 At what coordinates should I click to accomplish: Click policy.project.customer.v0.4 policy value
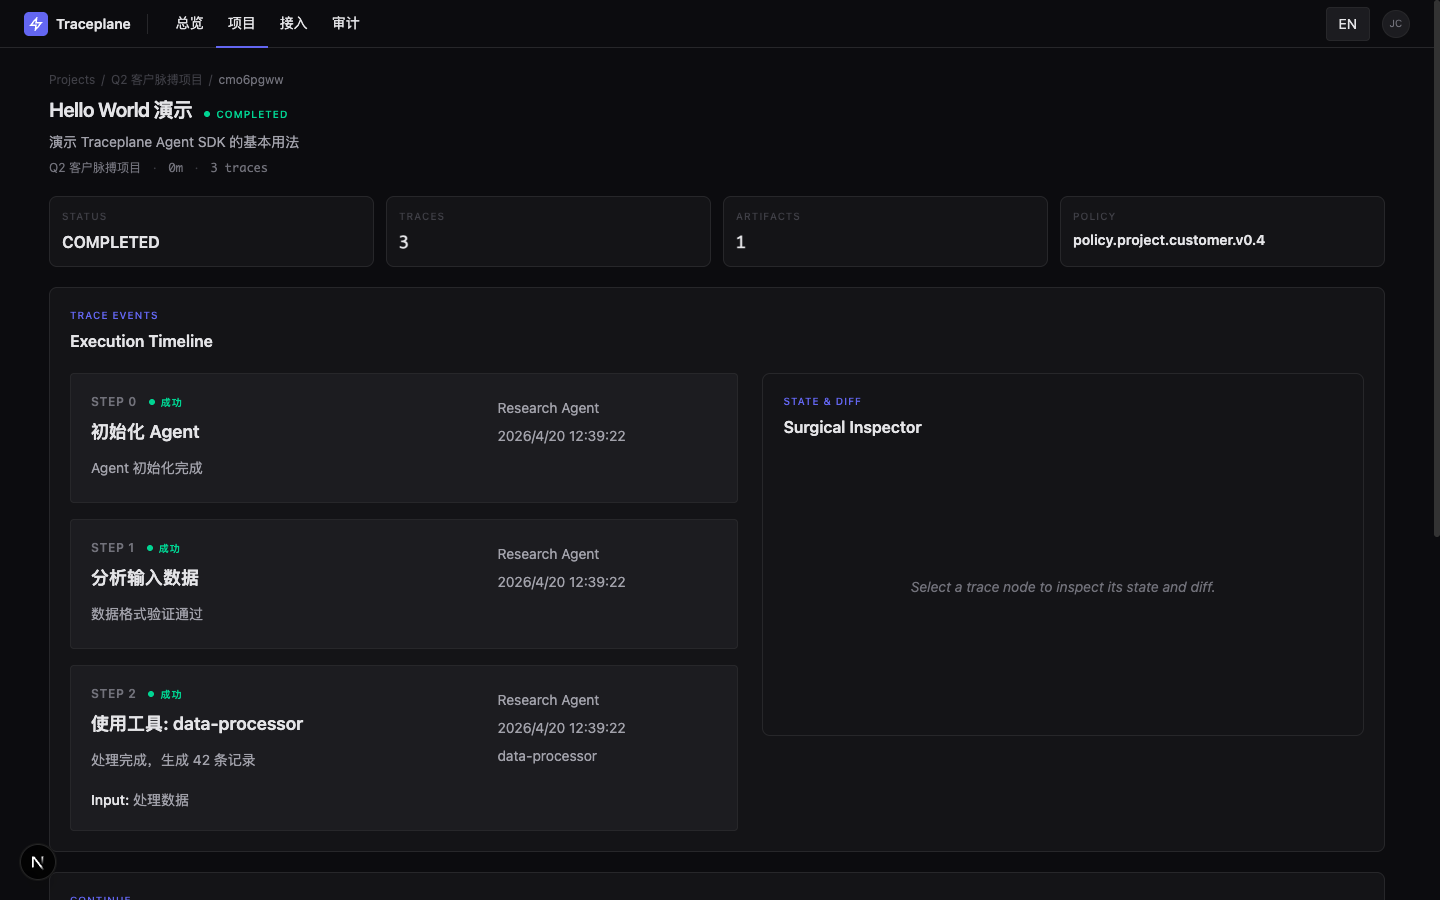(1169, 240)
